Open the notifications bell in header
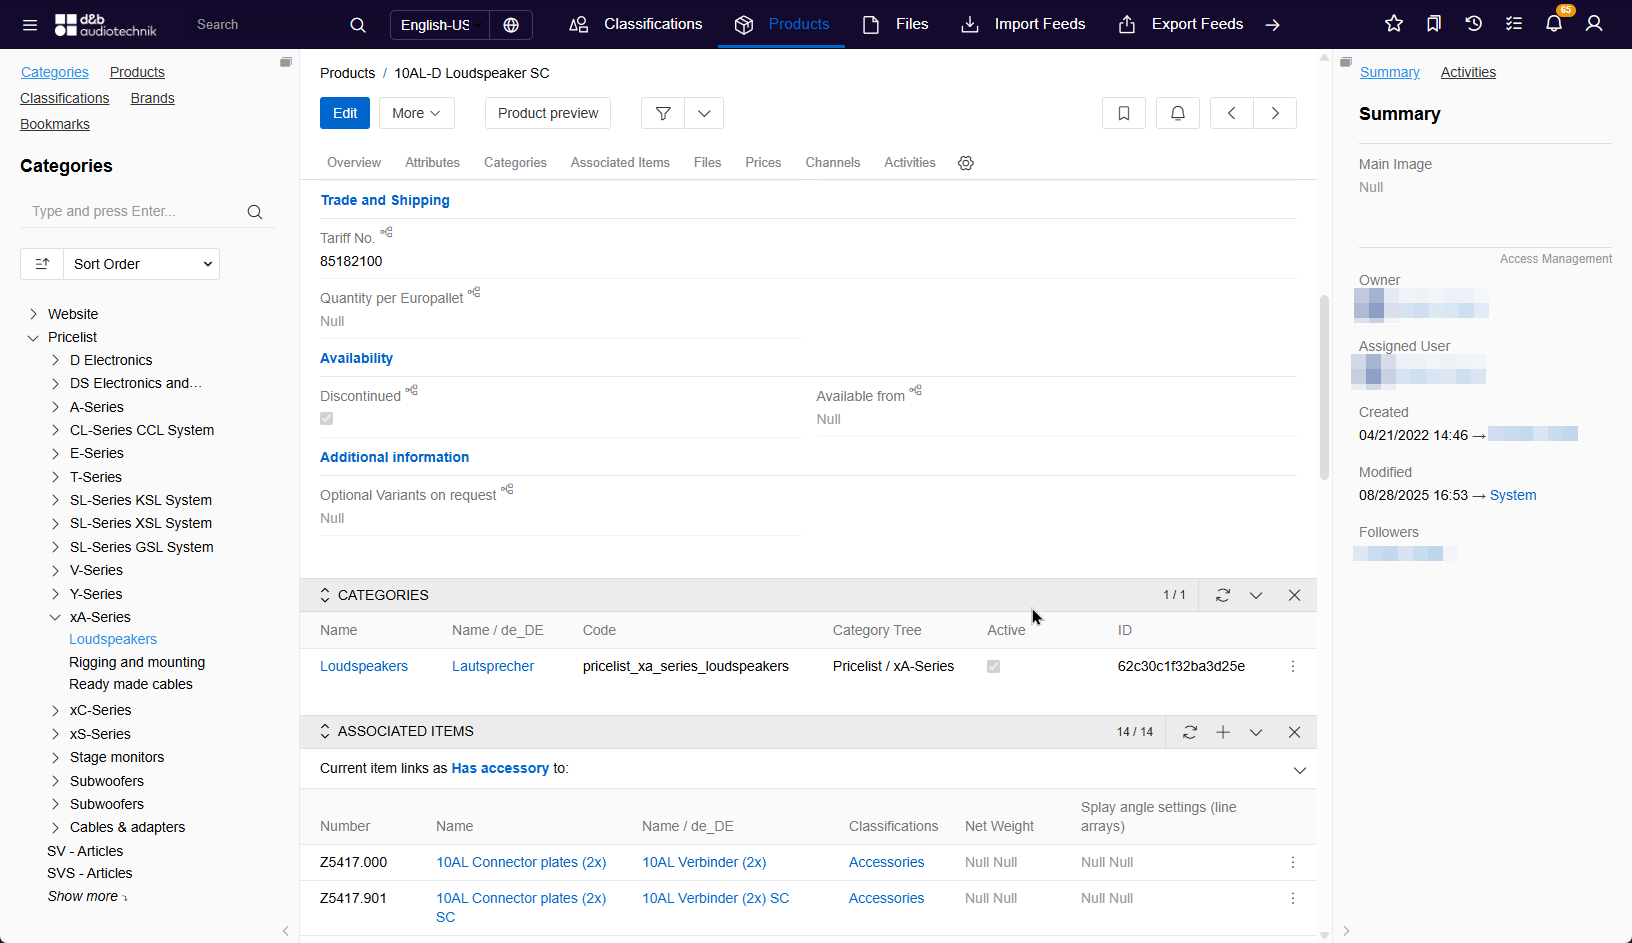The height and width of the screenshot is (943, 1632). (1554, 24)
